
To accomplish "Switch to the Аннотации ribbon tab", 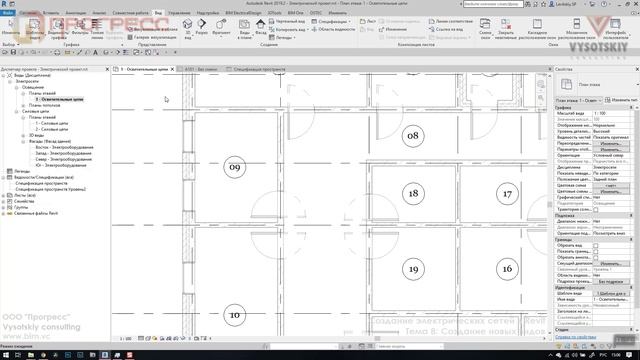I will coord(76,13).
